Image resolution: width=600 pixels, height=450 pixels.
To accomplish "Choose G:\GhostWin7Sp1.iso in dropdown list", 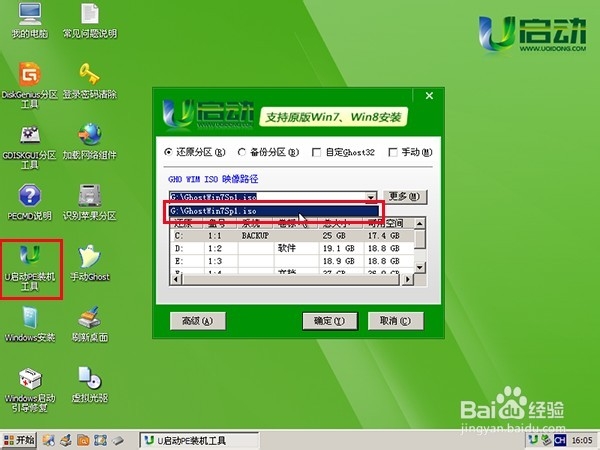I will click(x=274, y=211).
